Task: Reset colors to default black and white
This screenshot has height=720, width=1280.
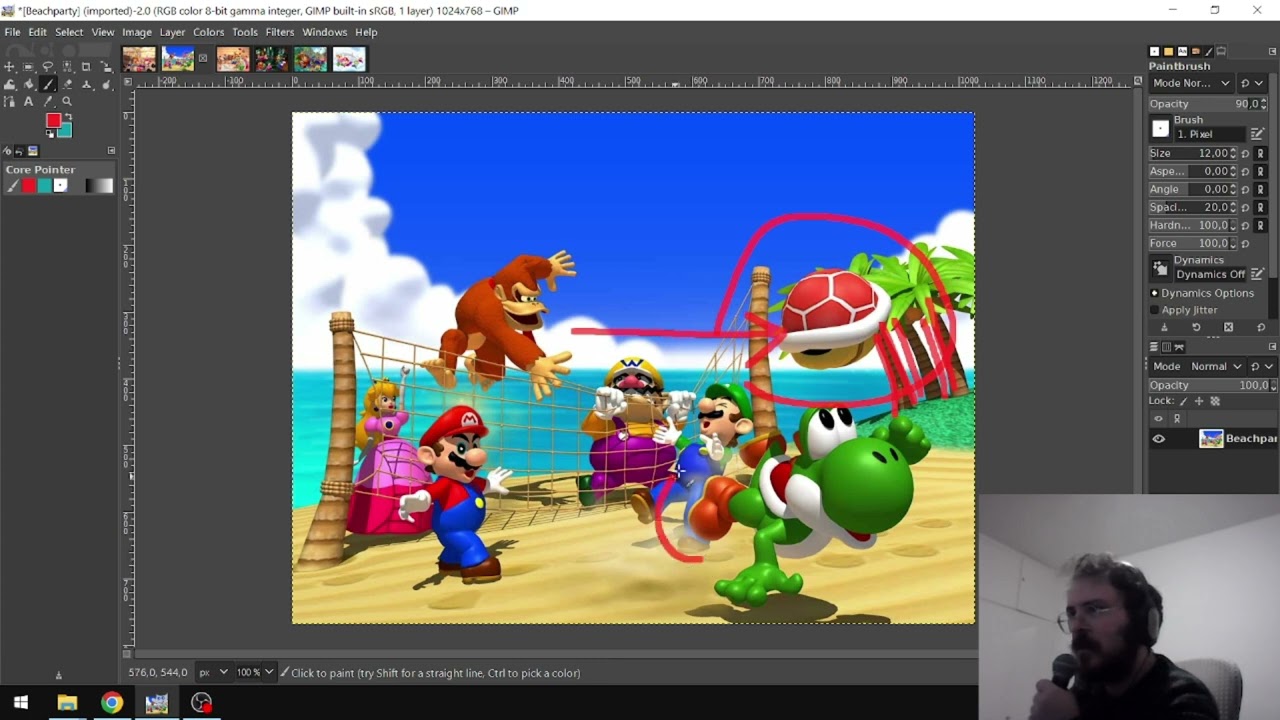Action: pos(49,134)
